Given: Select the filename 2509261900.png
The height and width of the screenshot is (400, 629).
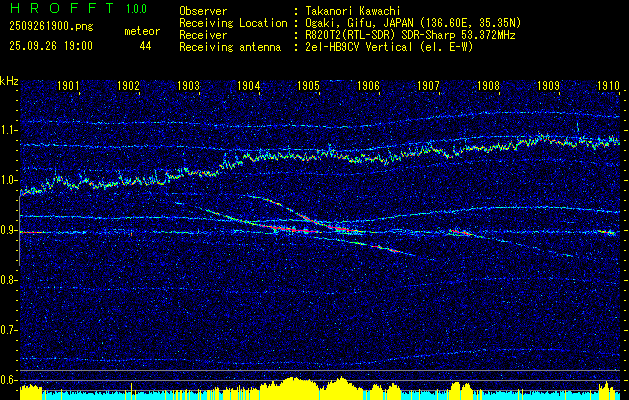Looking at the screenshot, I should pyautogui.click(x=51, y=26).
